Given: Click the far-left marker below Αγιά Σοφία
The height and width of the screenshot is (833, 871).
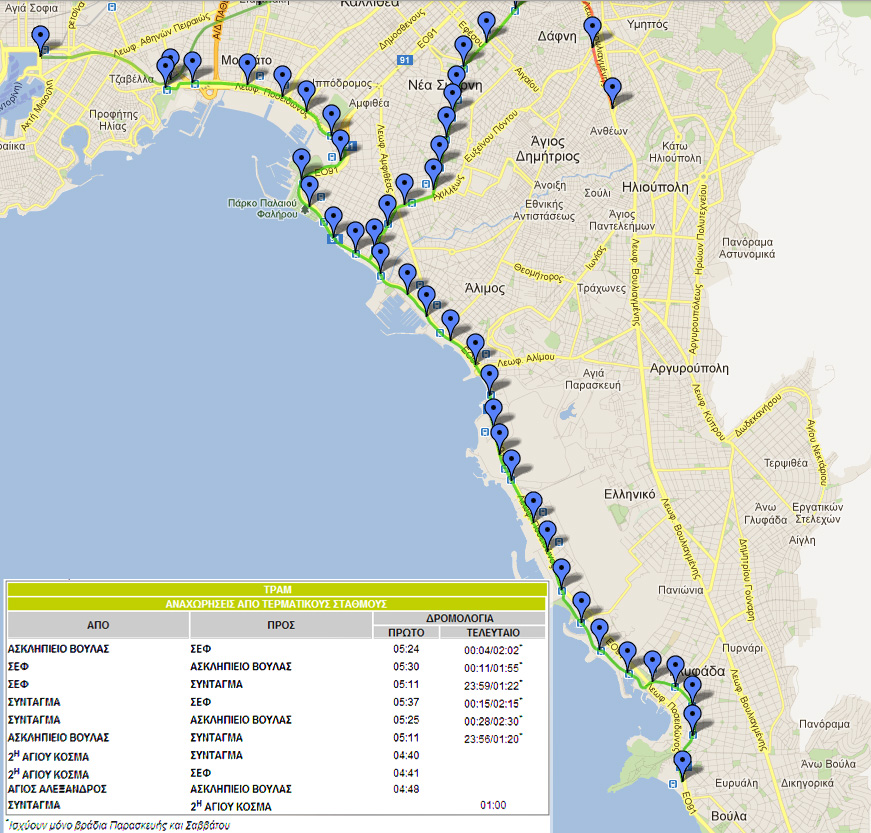Looking at the screenshot, I should click(41, 39).
